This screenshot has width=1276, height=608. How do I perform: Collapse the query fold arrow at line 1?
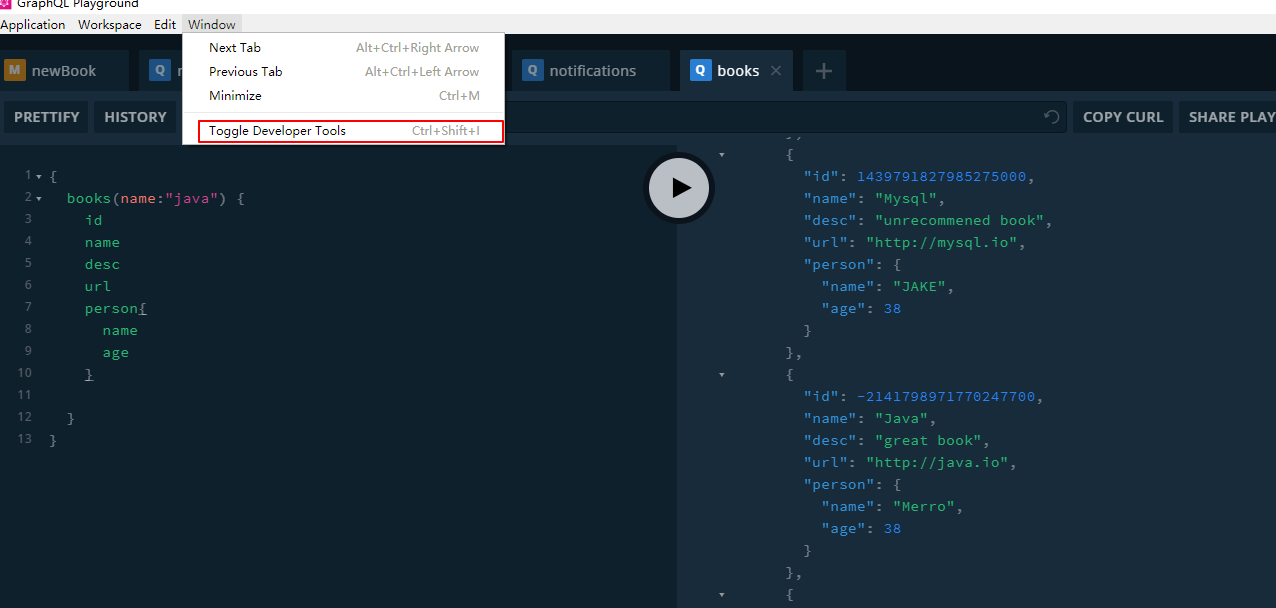pos(39,177)
